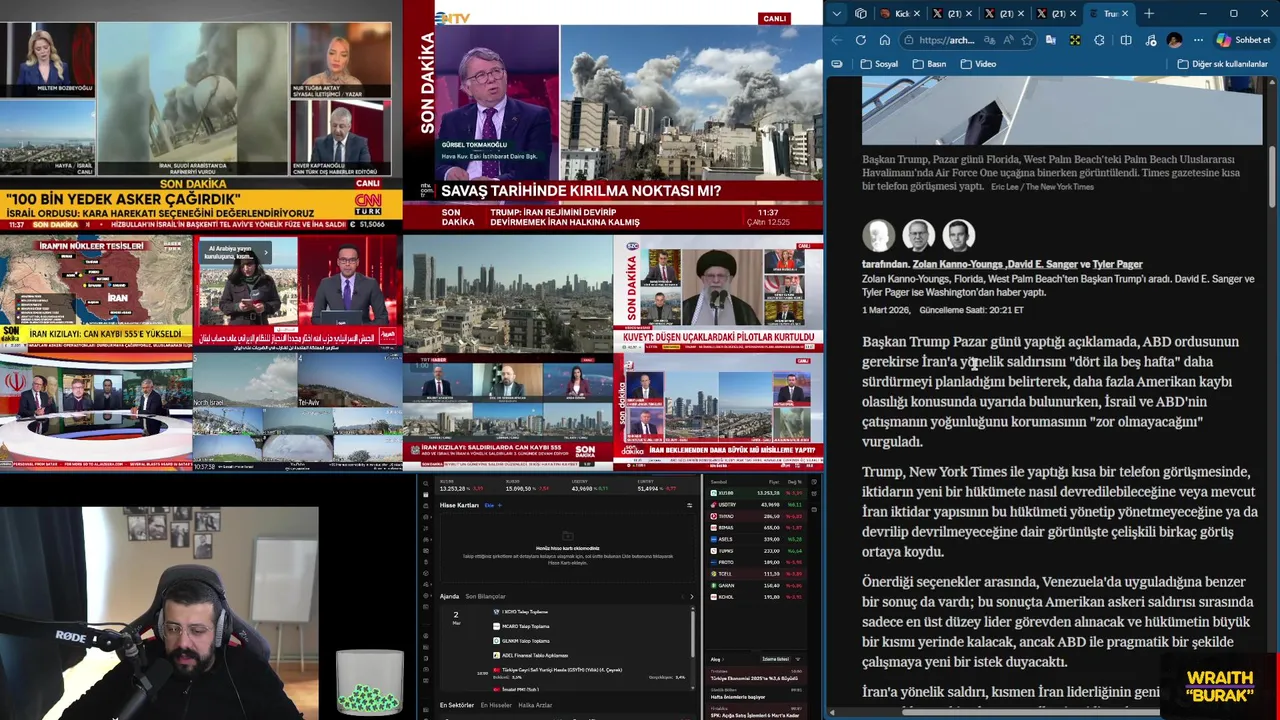Click the CNN Türk broadcast tile
The width and height of the screenshot is (1280, 720).
pyautogui.click(x=200, y=117)
